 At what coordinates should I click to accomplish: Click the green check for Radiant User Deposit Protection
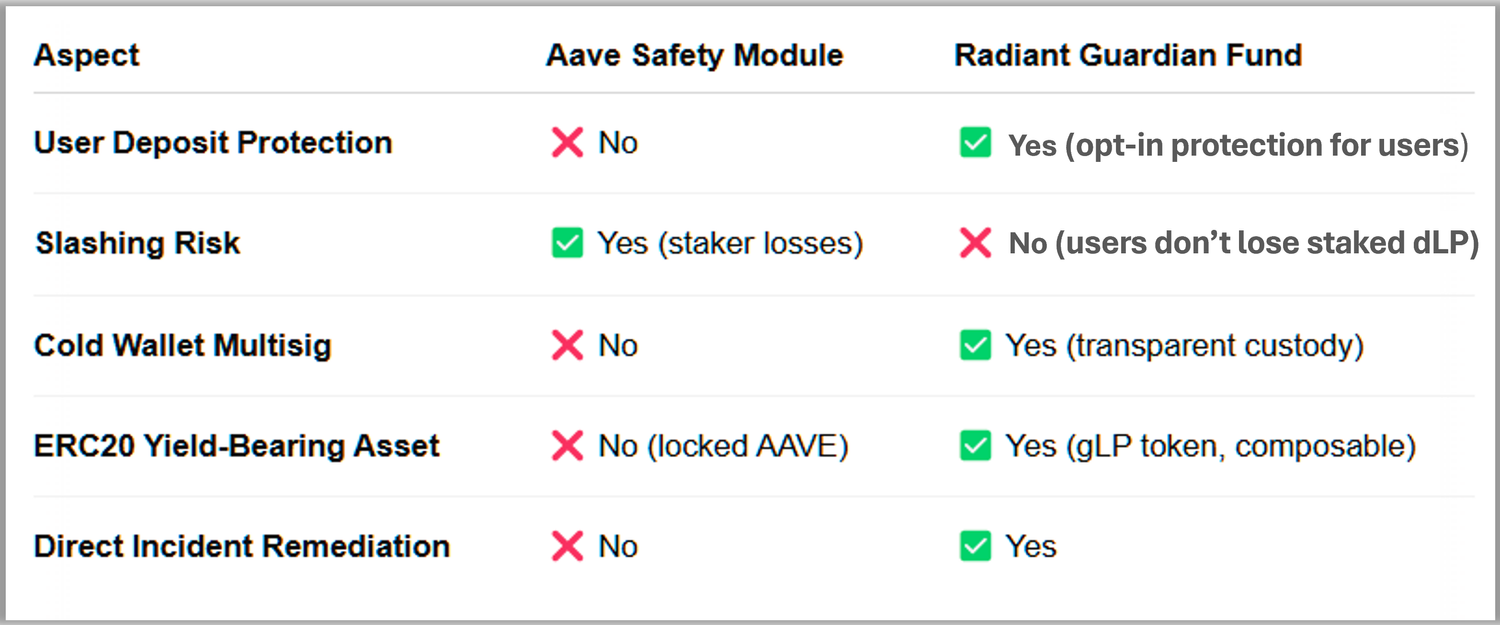(975, 145)
